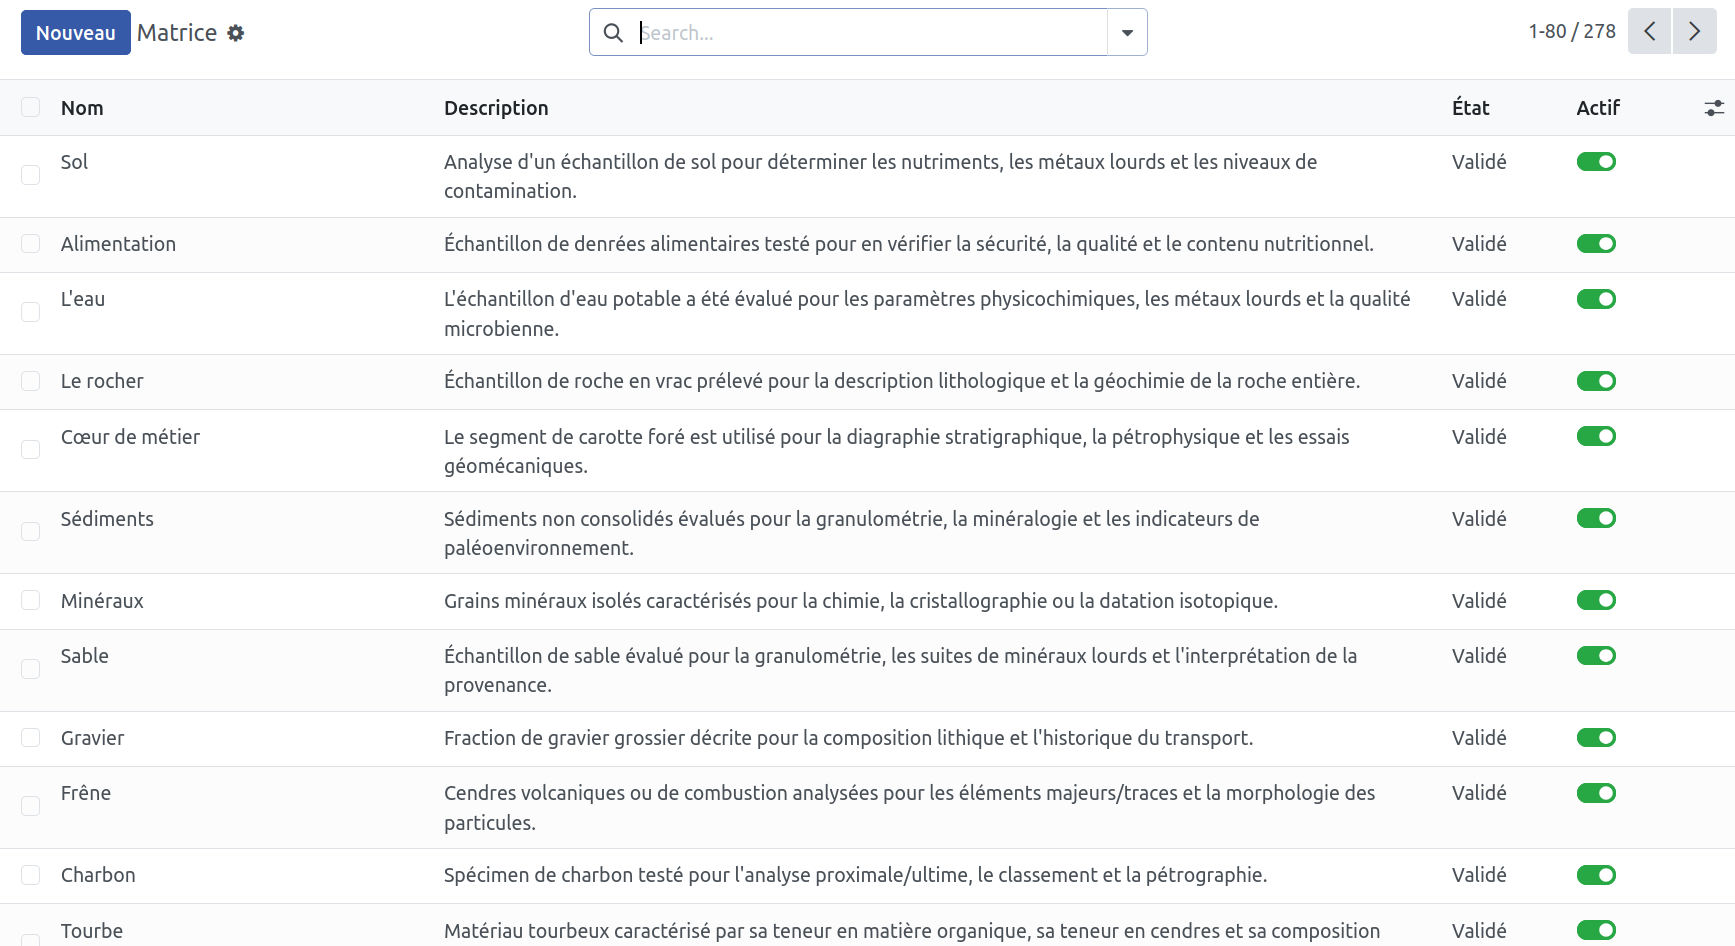Sort by the Nom column header
This screenshot has height=946, width=1735.
(x=82, y=108)
